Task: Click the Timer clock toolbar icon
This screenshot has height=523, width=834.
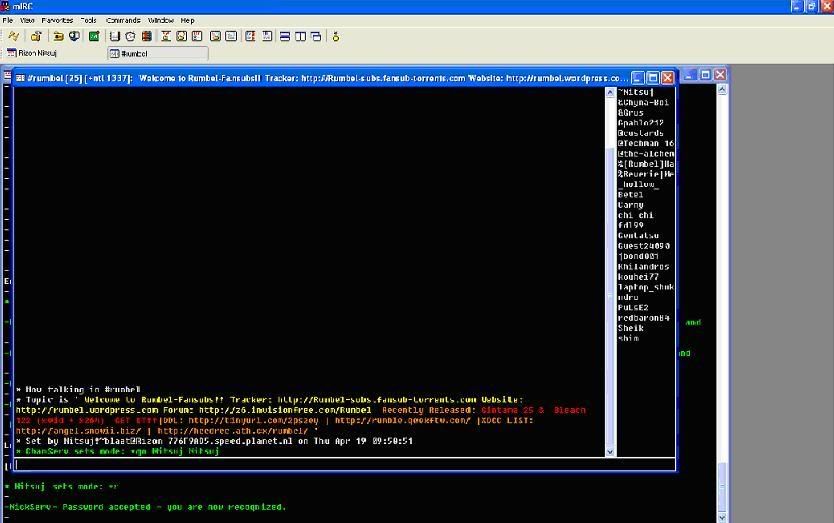Action: coord(130,36)
